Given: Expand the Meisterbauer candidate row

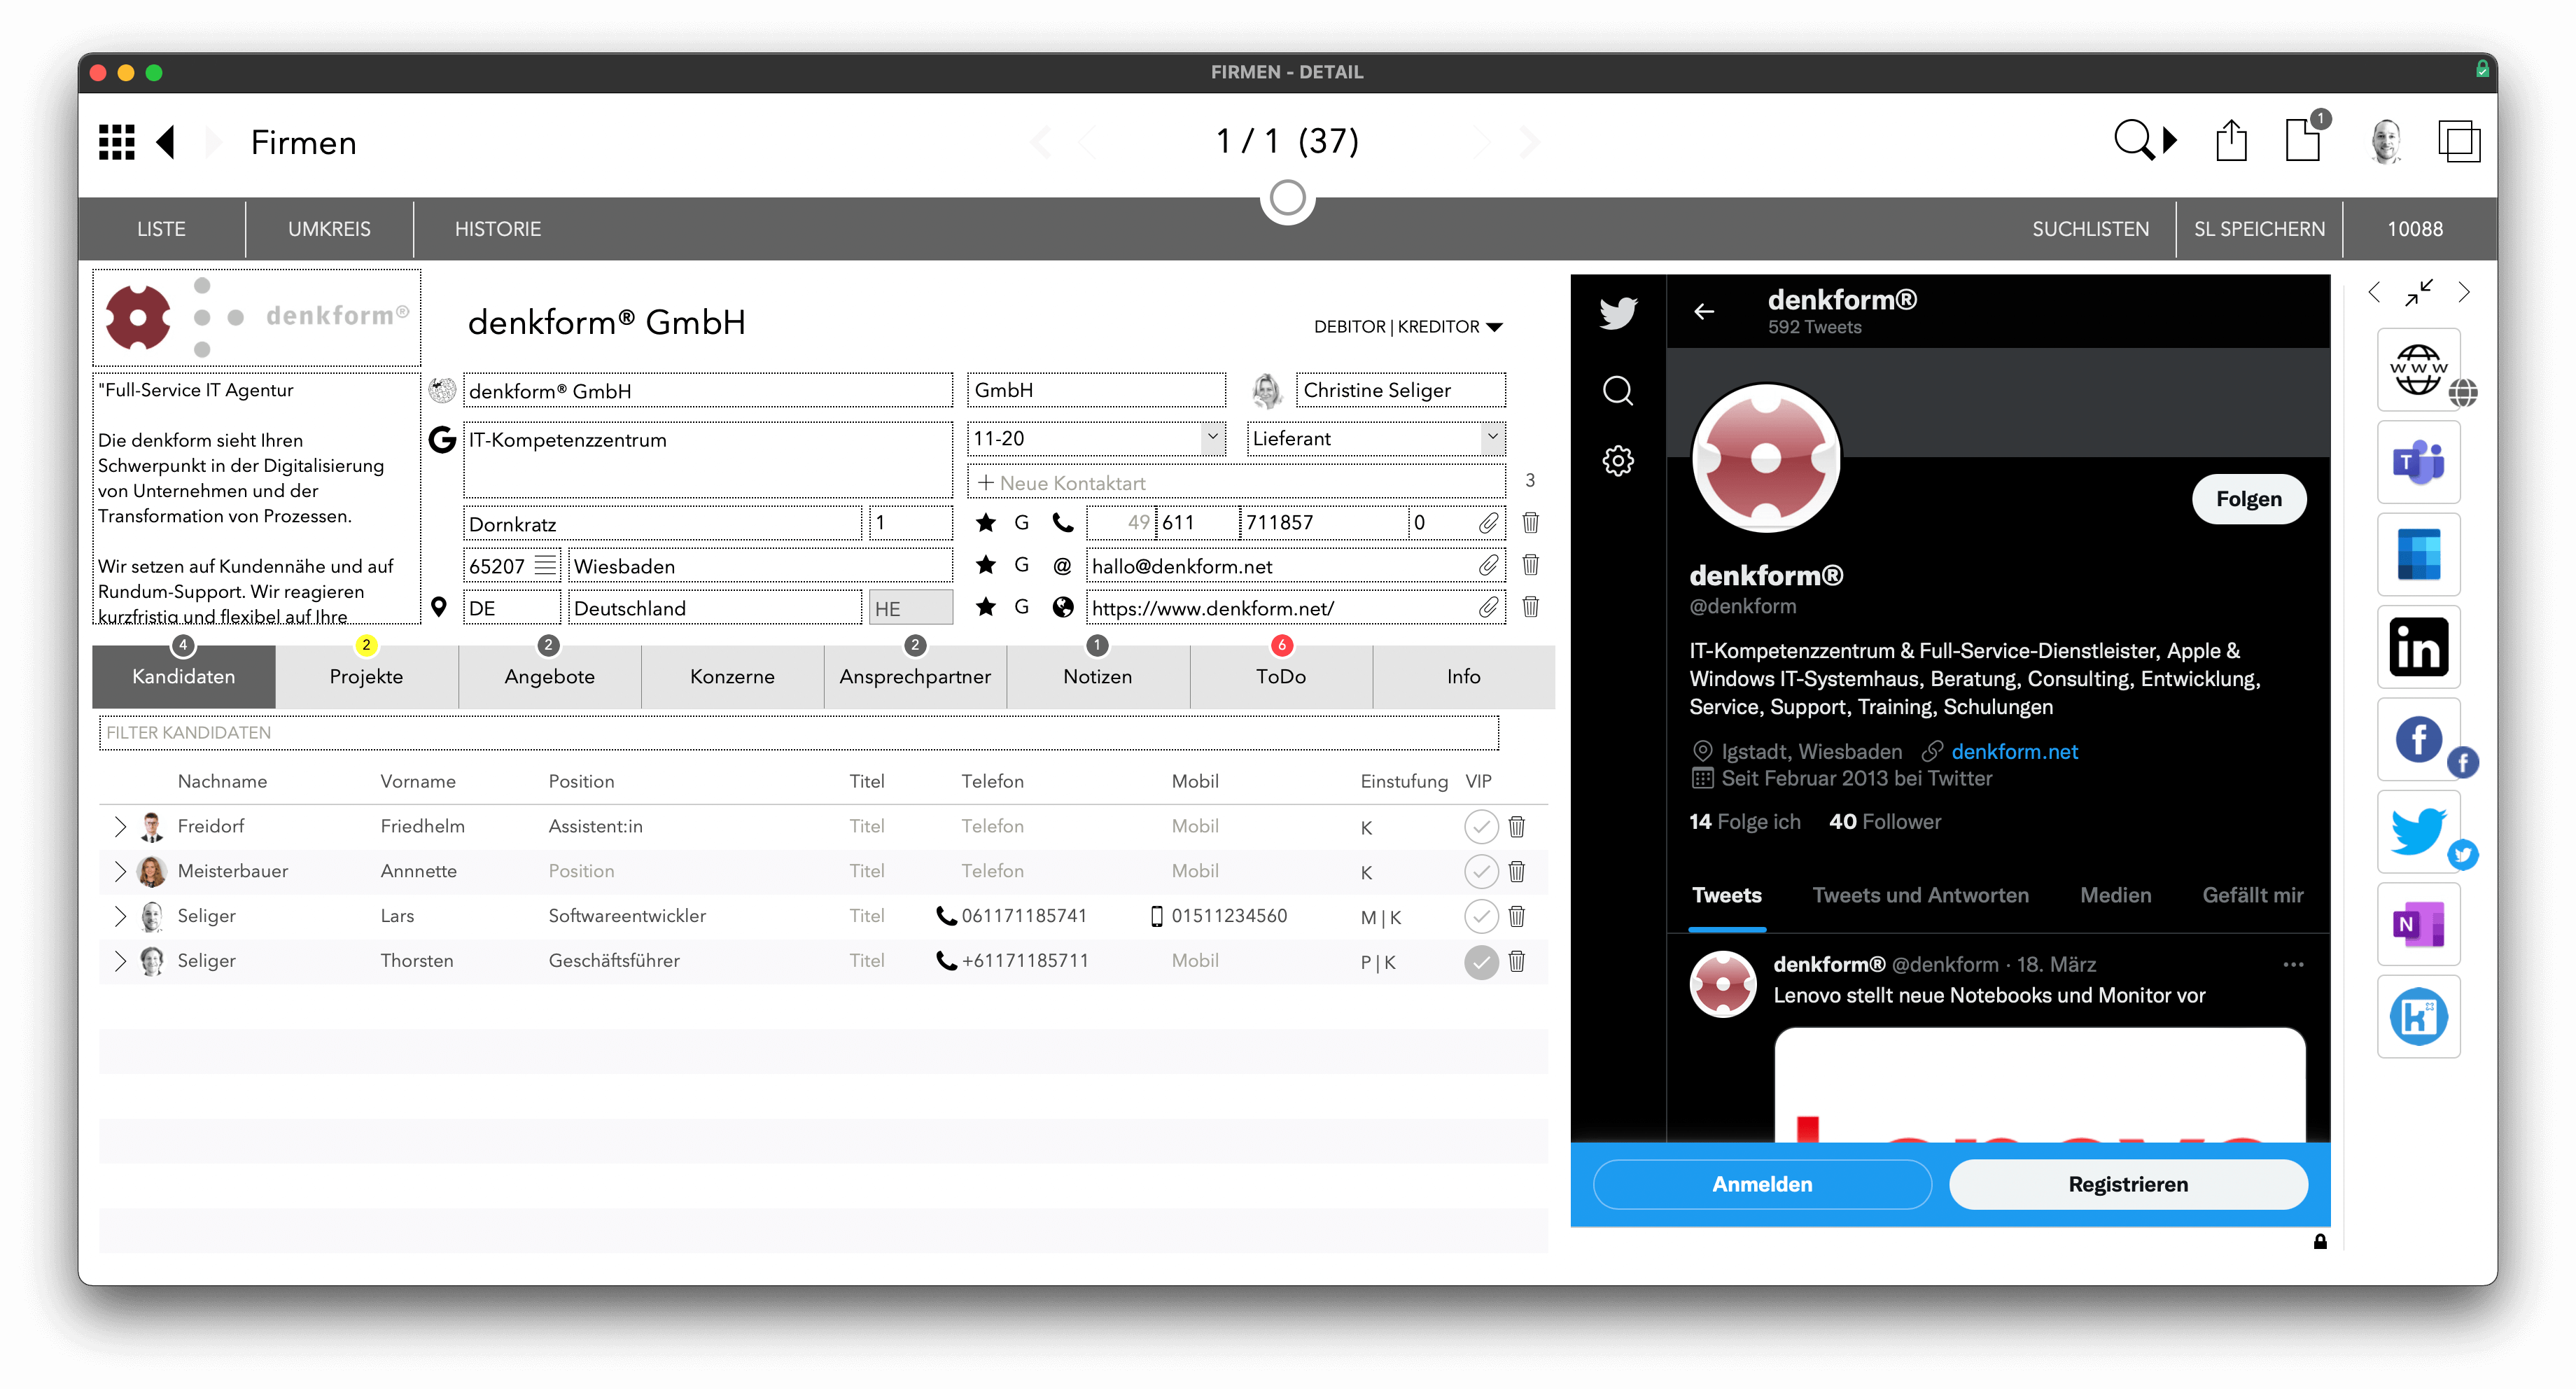Looking at the screenshot, I should [120, 871].
